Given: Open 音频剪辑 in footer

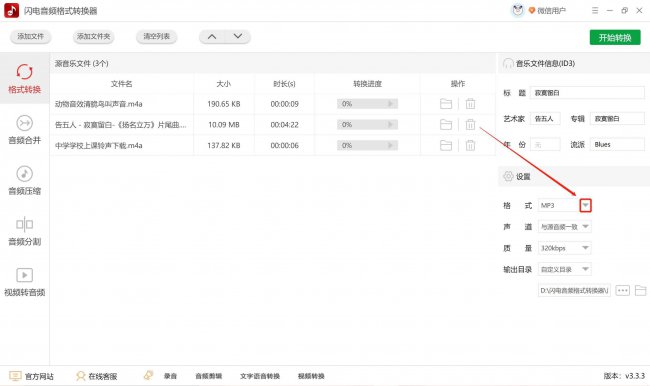Looking at the screenshot, I should (209, 376).
